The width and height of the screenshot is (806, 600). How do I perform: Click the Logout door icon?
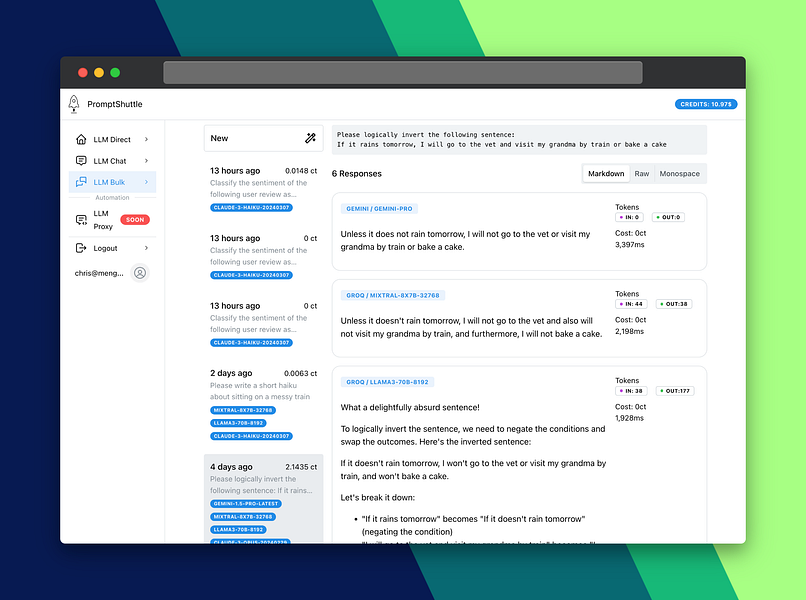(x=81, y=248)
